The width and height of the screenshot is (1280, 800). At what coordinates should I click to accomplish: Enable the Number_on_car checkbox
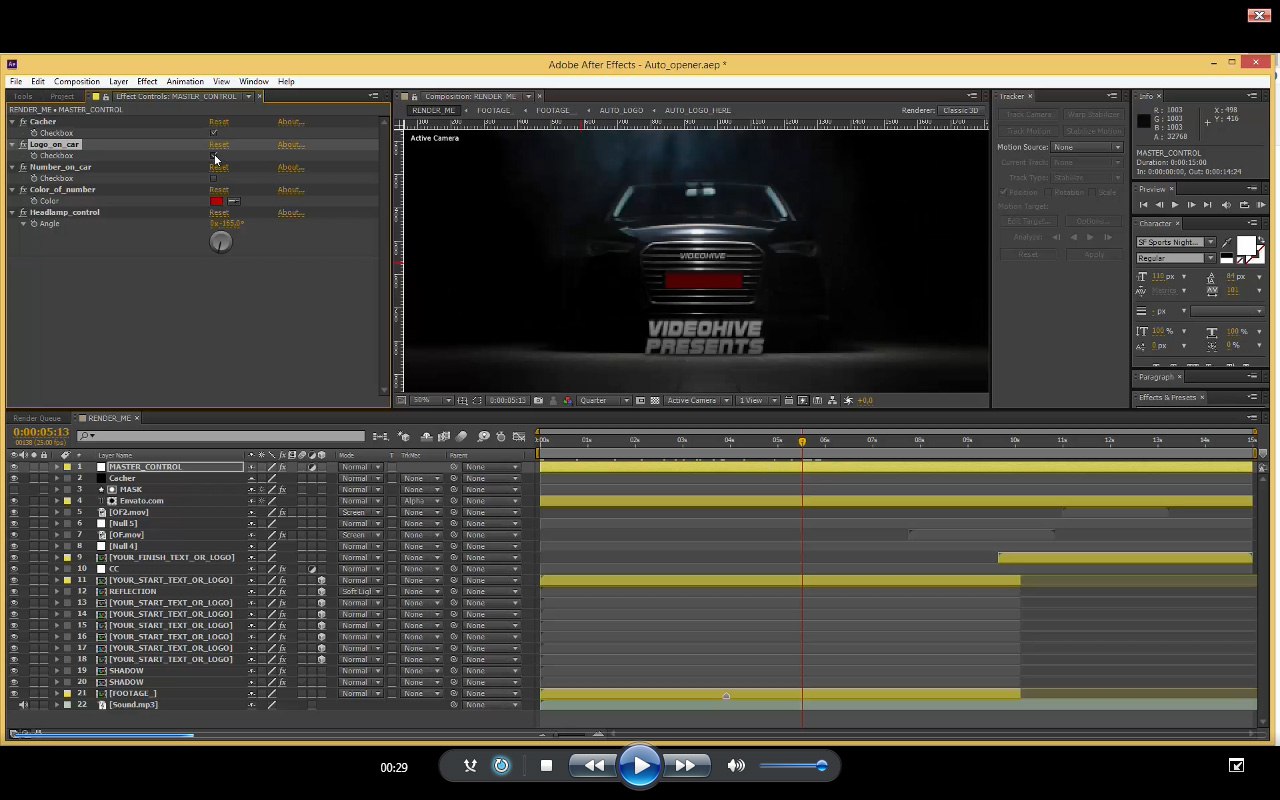(x=214, y=179)
